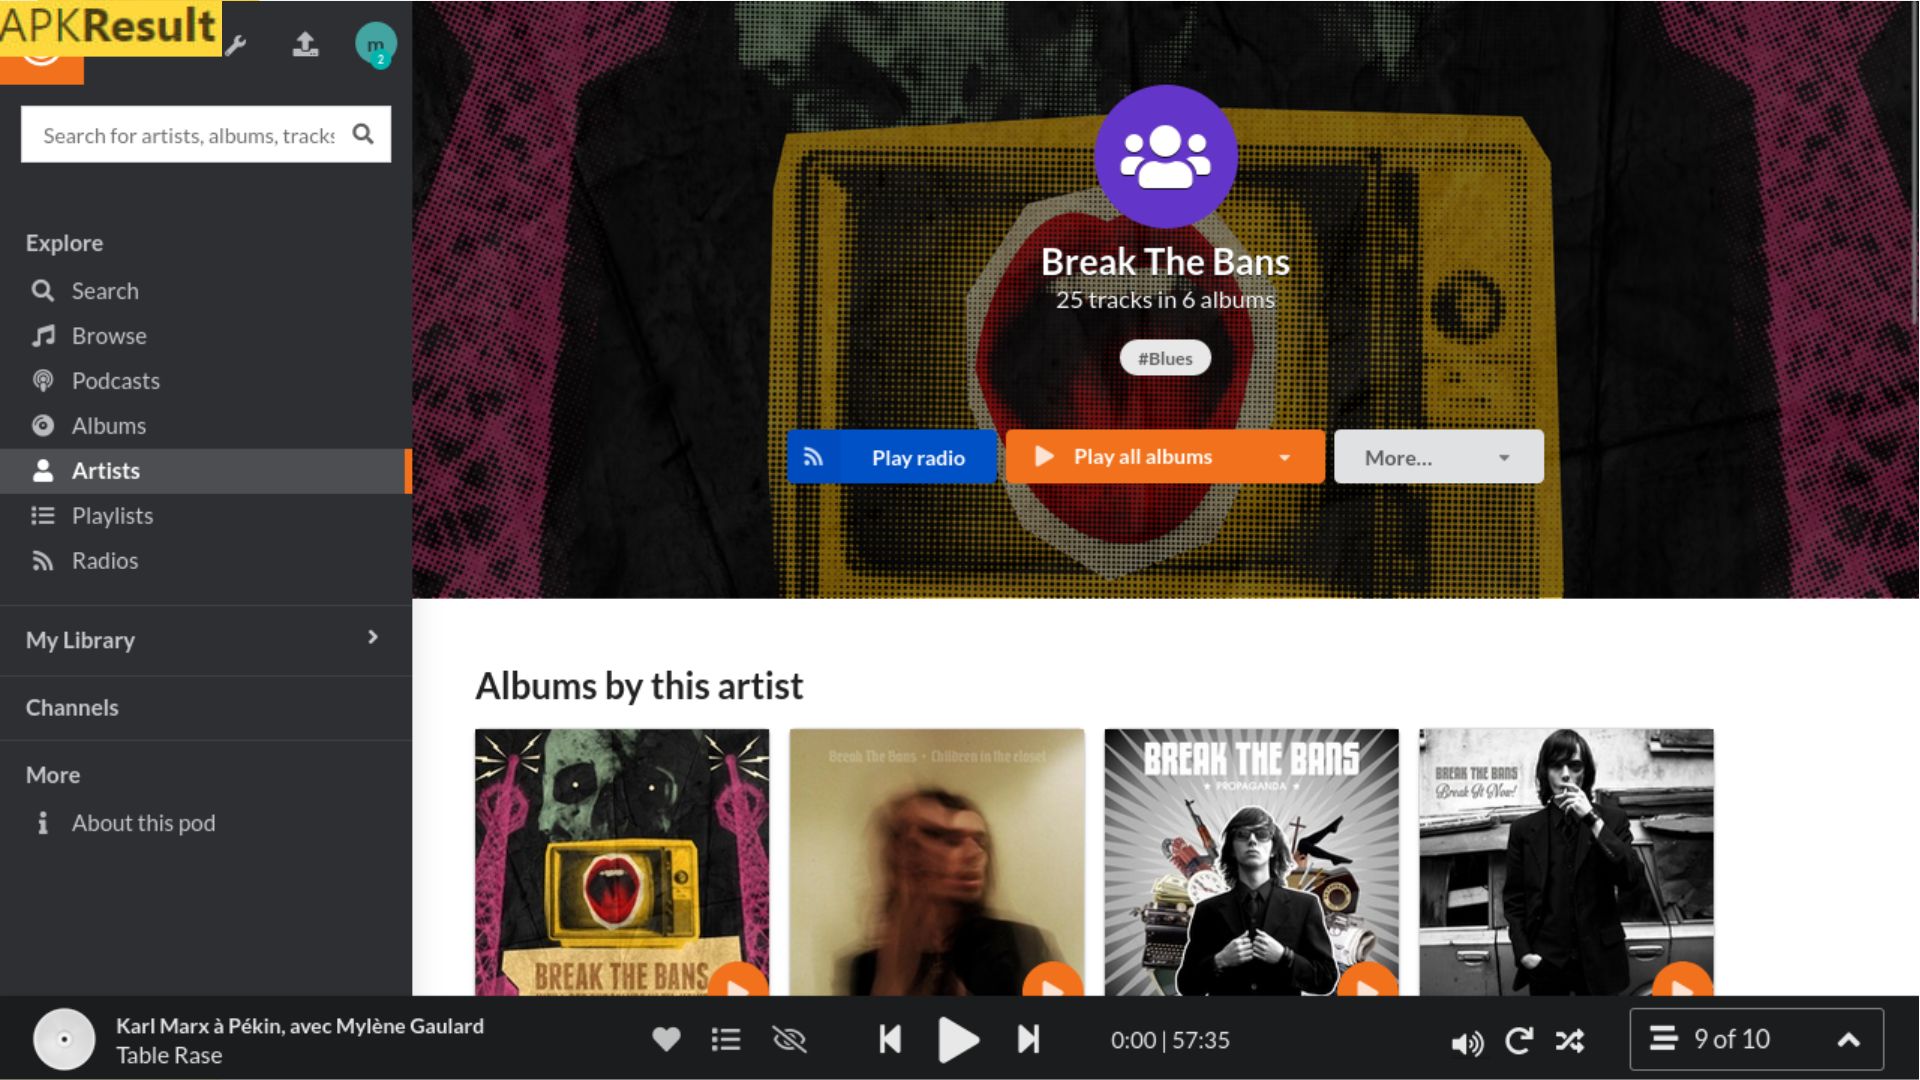Click the skip next track icon
Image resolution: width=1920 pixels, height=1080 pixels.
1027,1040
